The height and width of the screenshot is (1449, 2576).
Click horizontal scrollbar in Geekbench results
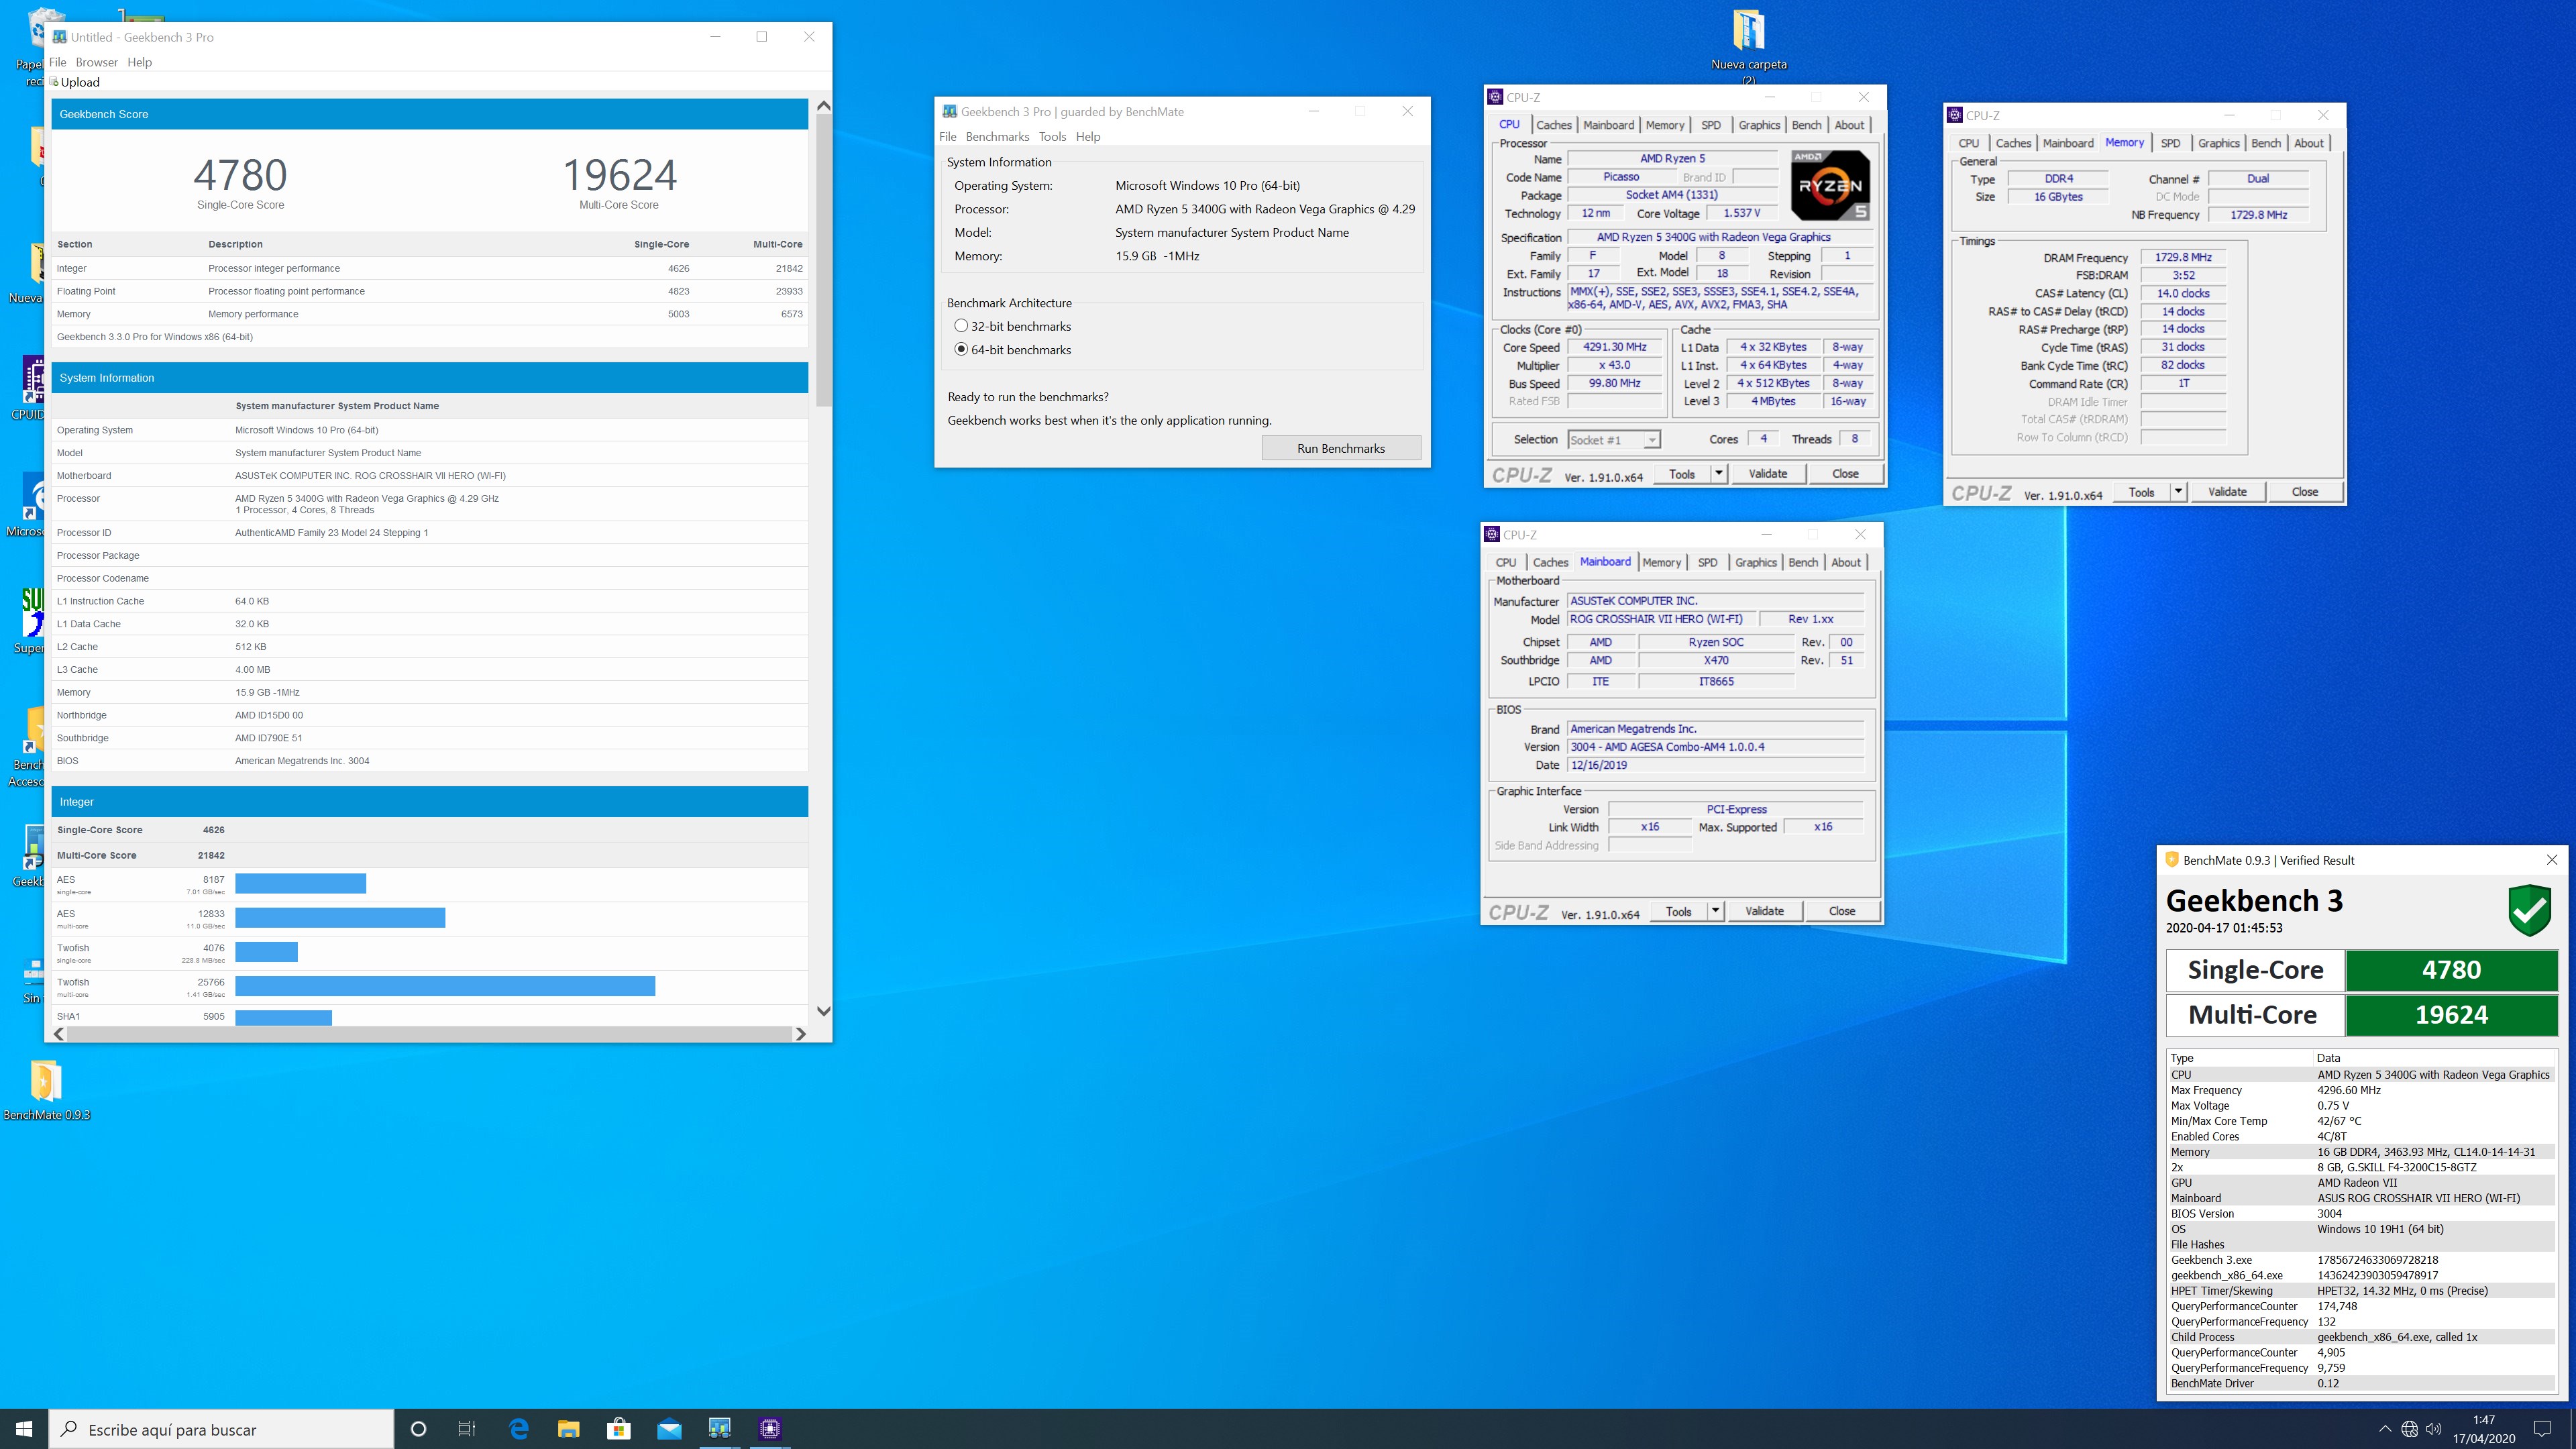tap(429, 1034)
